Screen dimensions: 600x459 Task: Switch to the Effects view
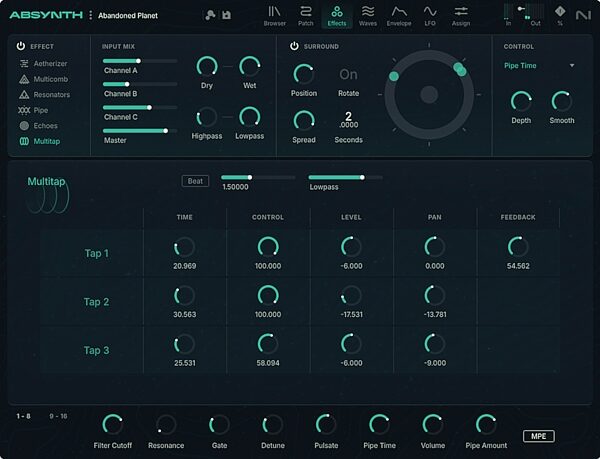tap(337, 16)
